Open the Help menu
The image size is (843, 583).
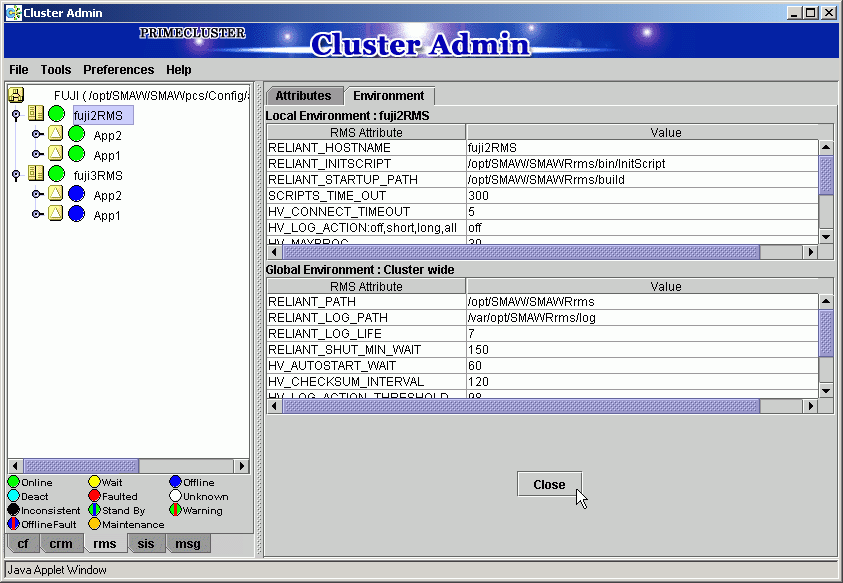pyautogui.click(x=178, y=70)
